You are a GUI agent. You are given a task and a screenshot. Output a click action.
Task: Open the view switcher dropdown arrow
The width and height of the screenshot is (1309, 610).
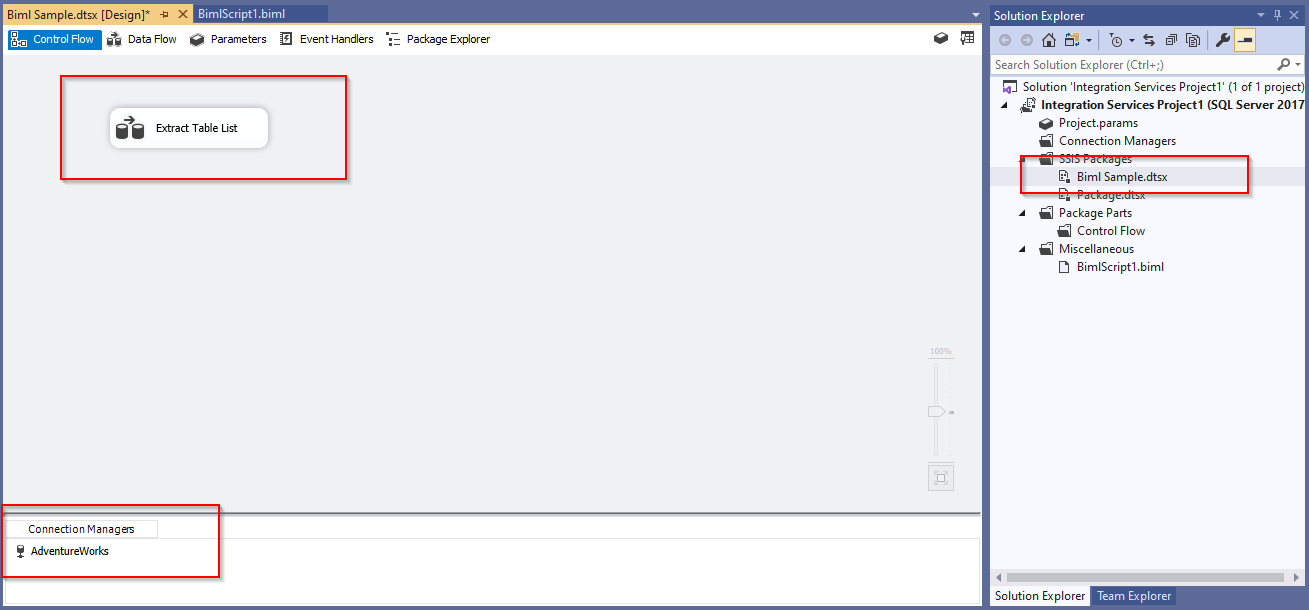1088,41
